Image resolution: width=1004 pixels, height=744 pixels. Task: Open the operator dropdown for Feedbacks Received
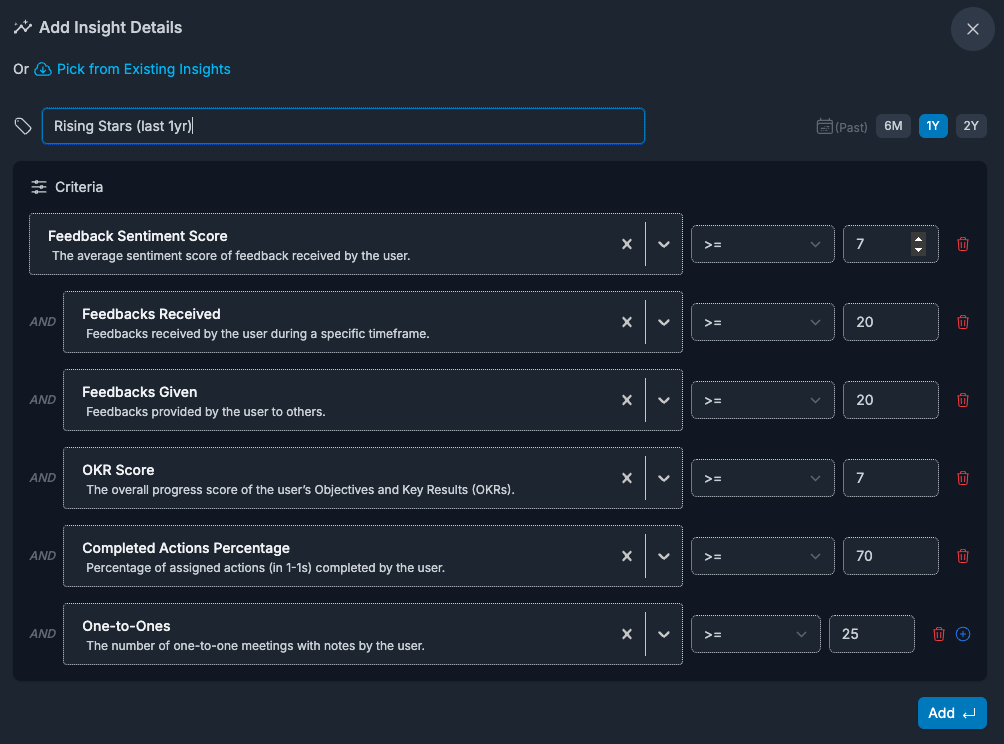pyautogui.click(x=762, y=322)
